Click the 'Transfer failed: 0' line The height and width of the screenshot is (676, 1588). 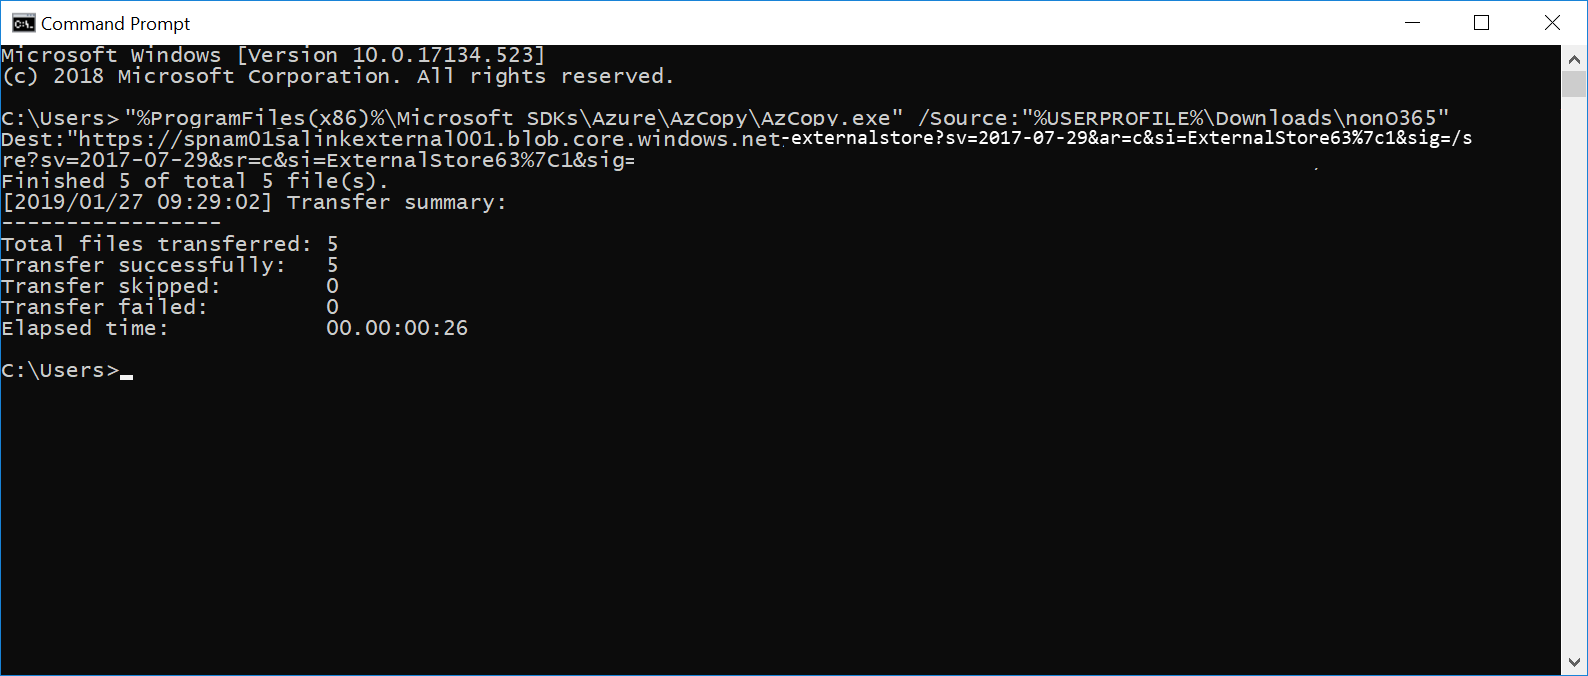[x=165, y=307]
